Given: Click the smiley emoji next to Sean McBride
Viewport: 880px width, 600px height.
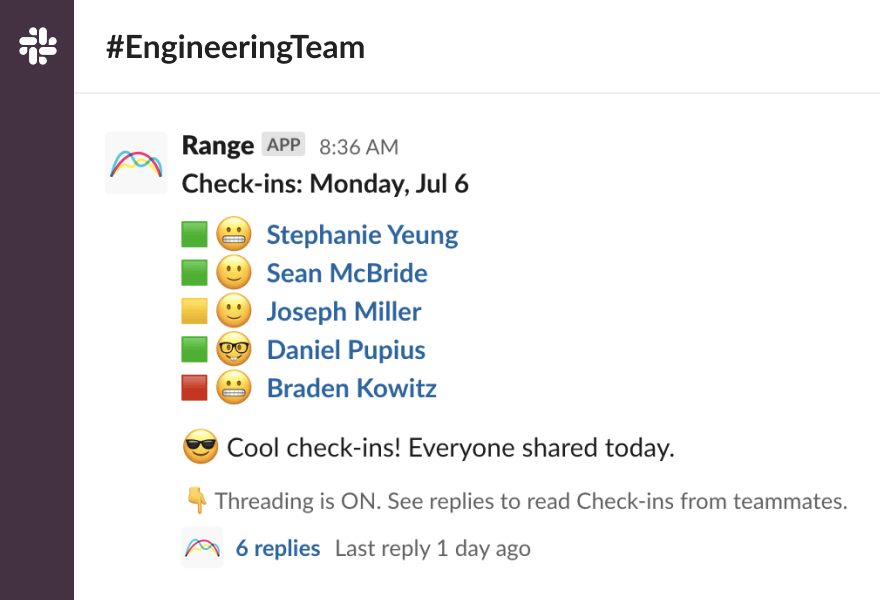Looking at the screenshot, I should click(235, 272).
